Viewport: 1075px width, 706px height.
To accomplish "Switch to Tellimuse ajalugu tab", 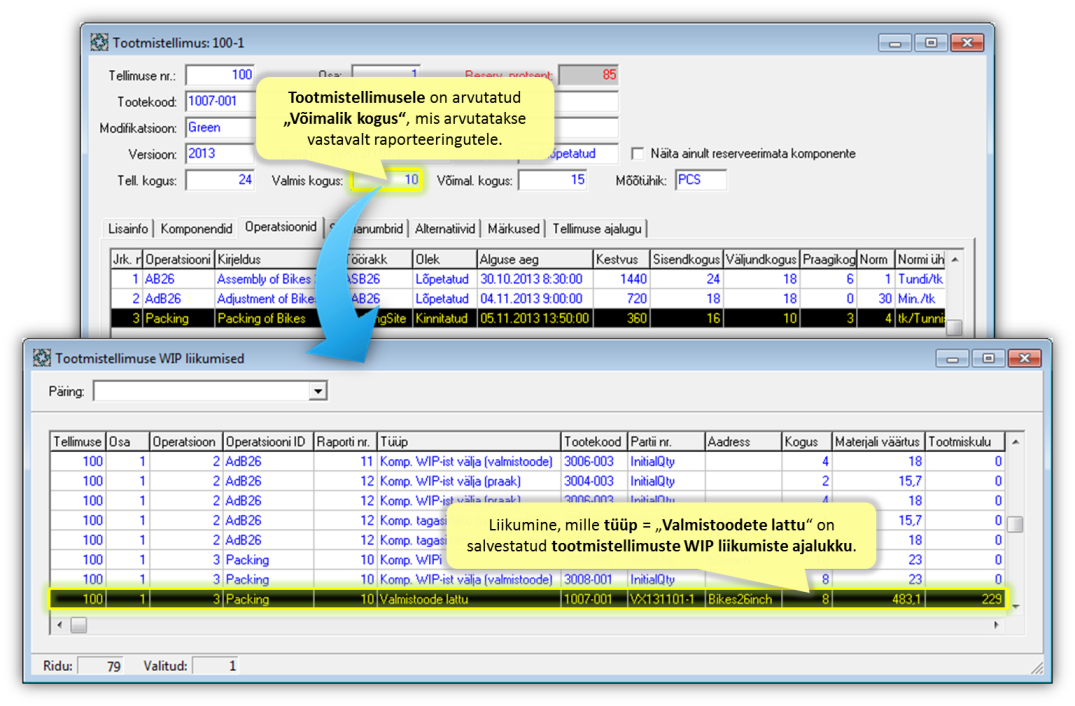I will pos(596,229).
